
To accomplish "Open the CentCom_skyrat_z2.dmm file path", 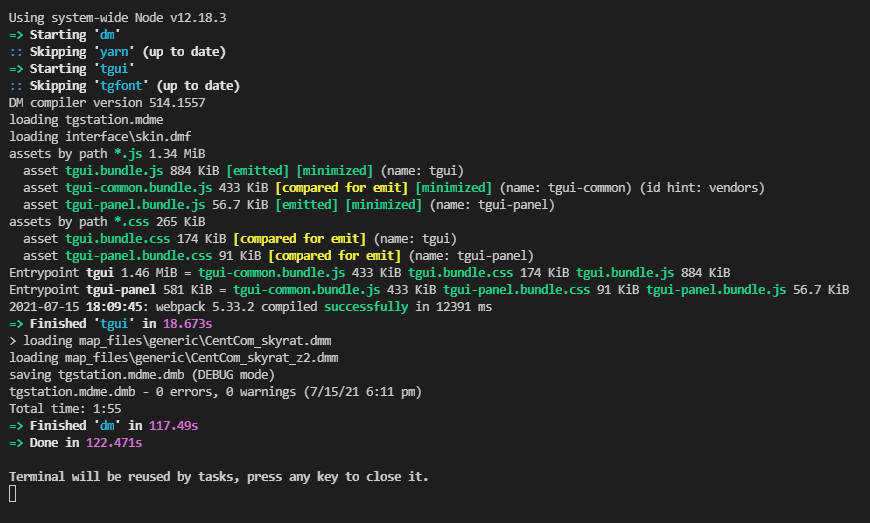I will click(203, 358).
